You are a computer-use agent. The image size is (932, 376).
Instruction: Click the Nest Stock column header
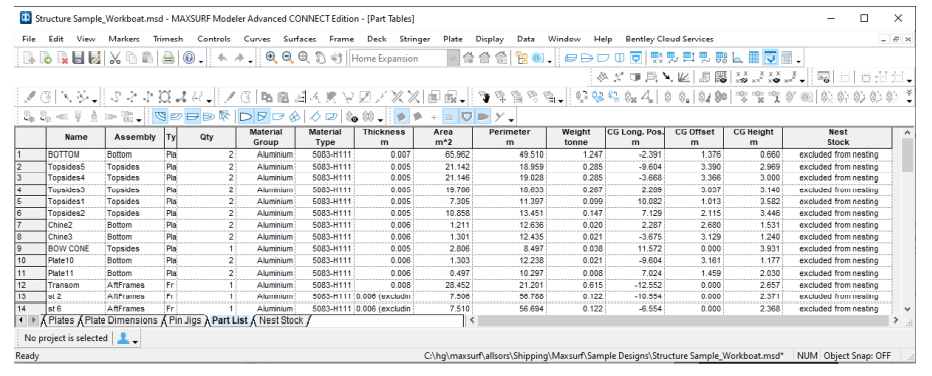click(837, 137)
